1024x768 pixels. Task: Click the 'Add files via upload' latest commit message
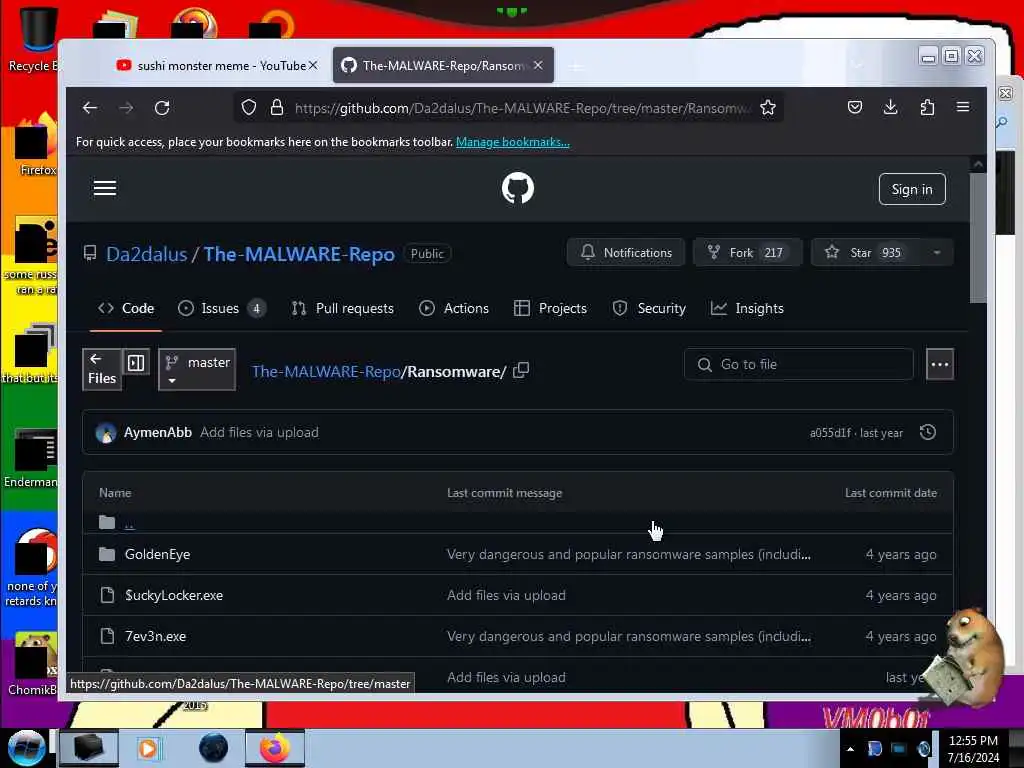[x=259, y=432]
